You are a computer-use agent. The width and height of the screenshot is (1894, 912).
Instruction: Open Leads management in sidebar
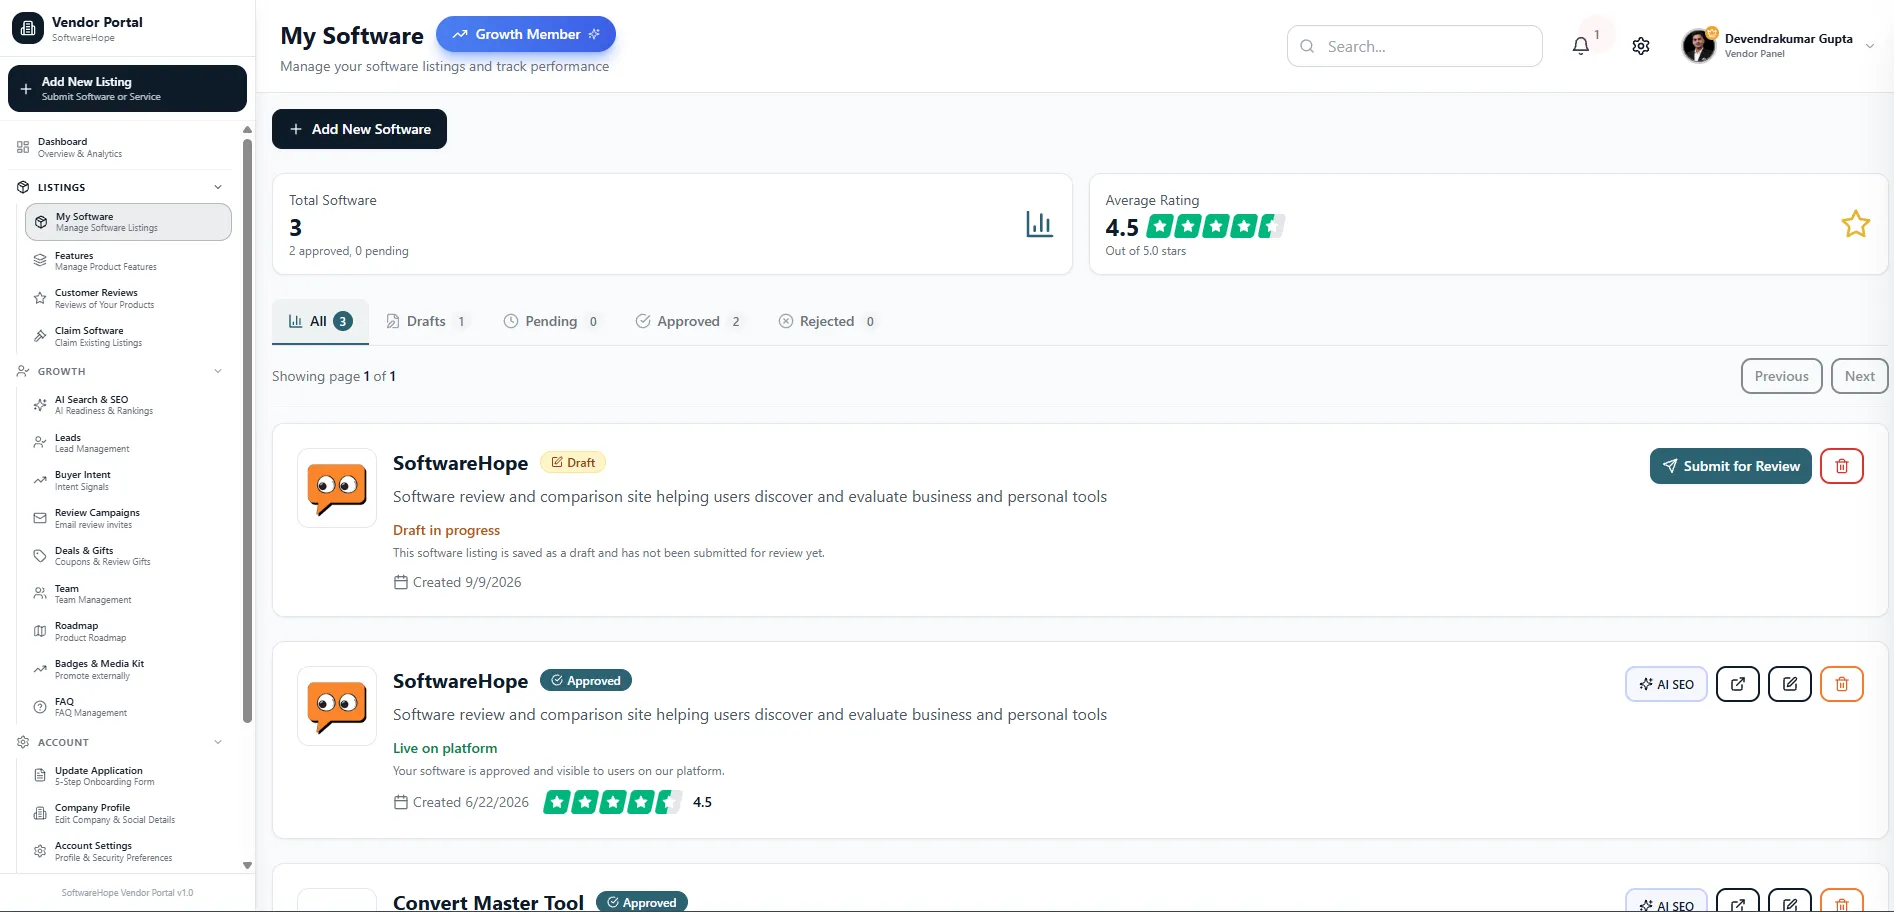[x=128, y=443]
